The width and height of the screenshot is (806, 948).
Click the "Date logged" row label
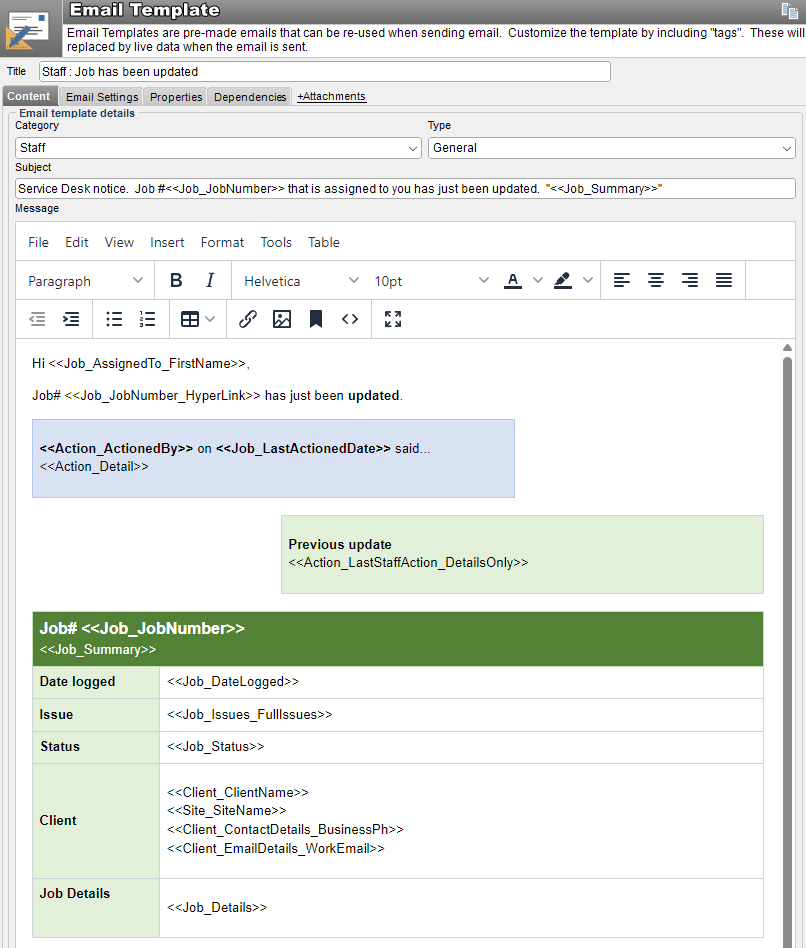tap(77, 682)
